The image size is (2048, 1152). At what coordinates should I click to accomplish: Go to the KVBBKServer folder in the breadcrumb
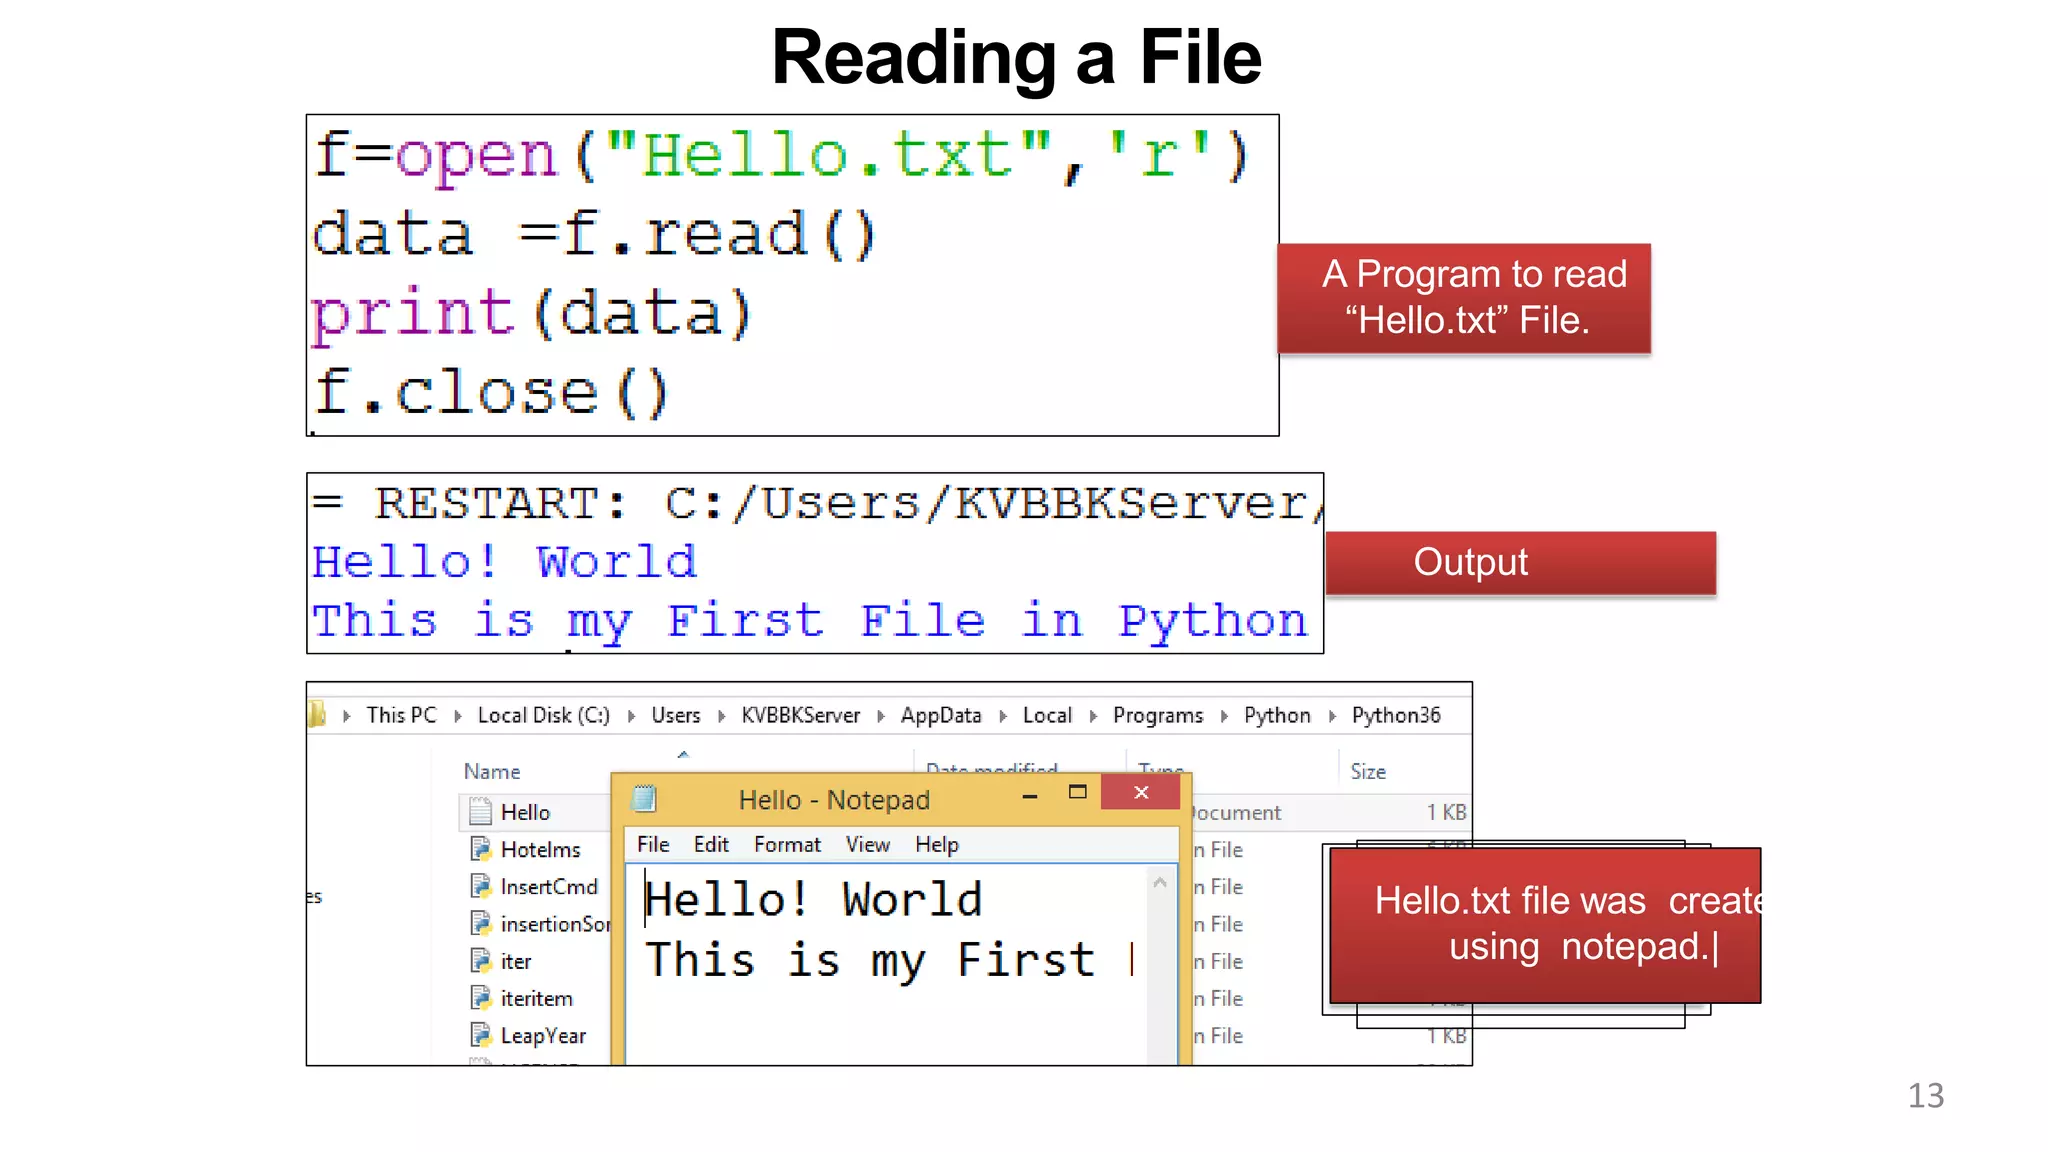[x=800, y=715]
